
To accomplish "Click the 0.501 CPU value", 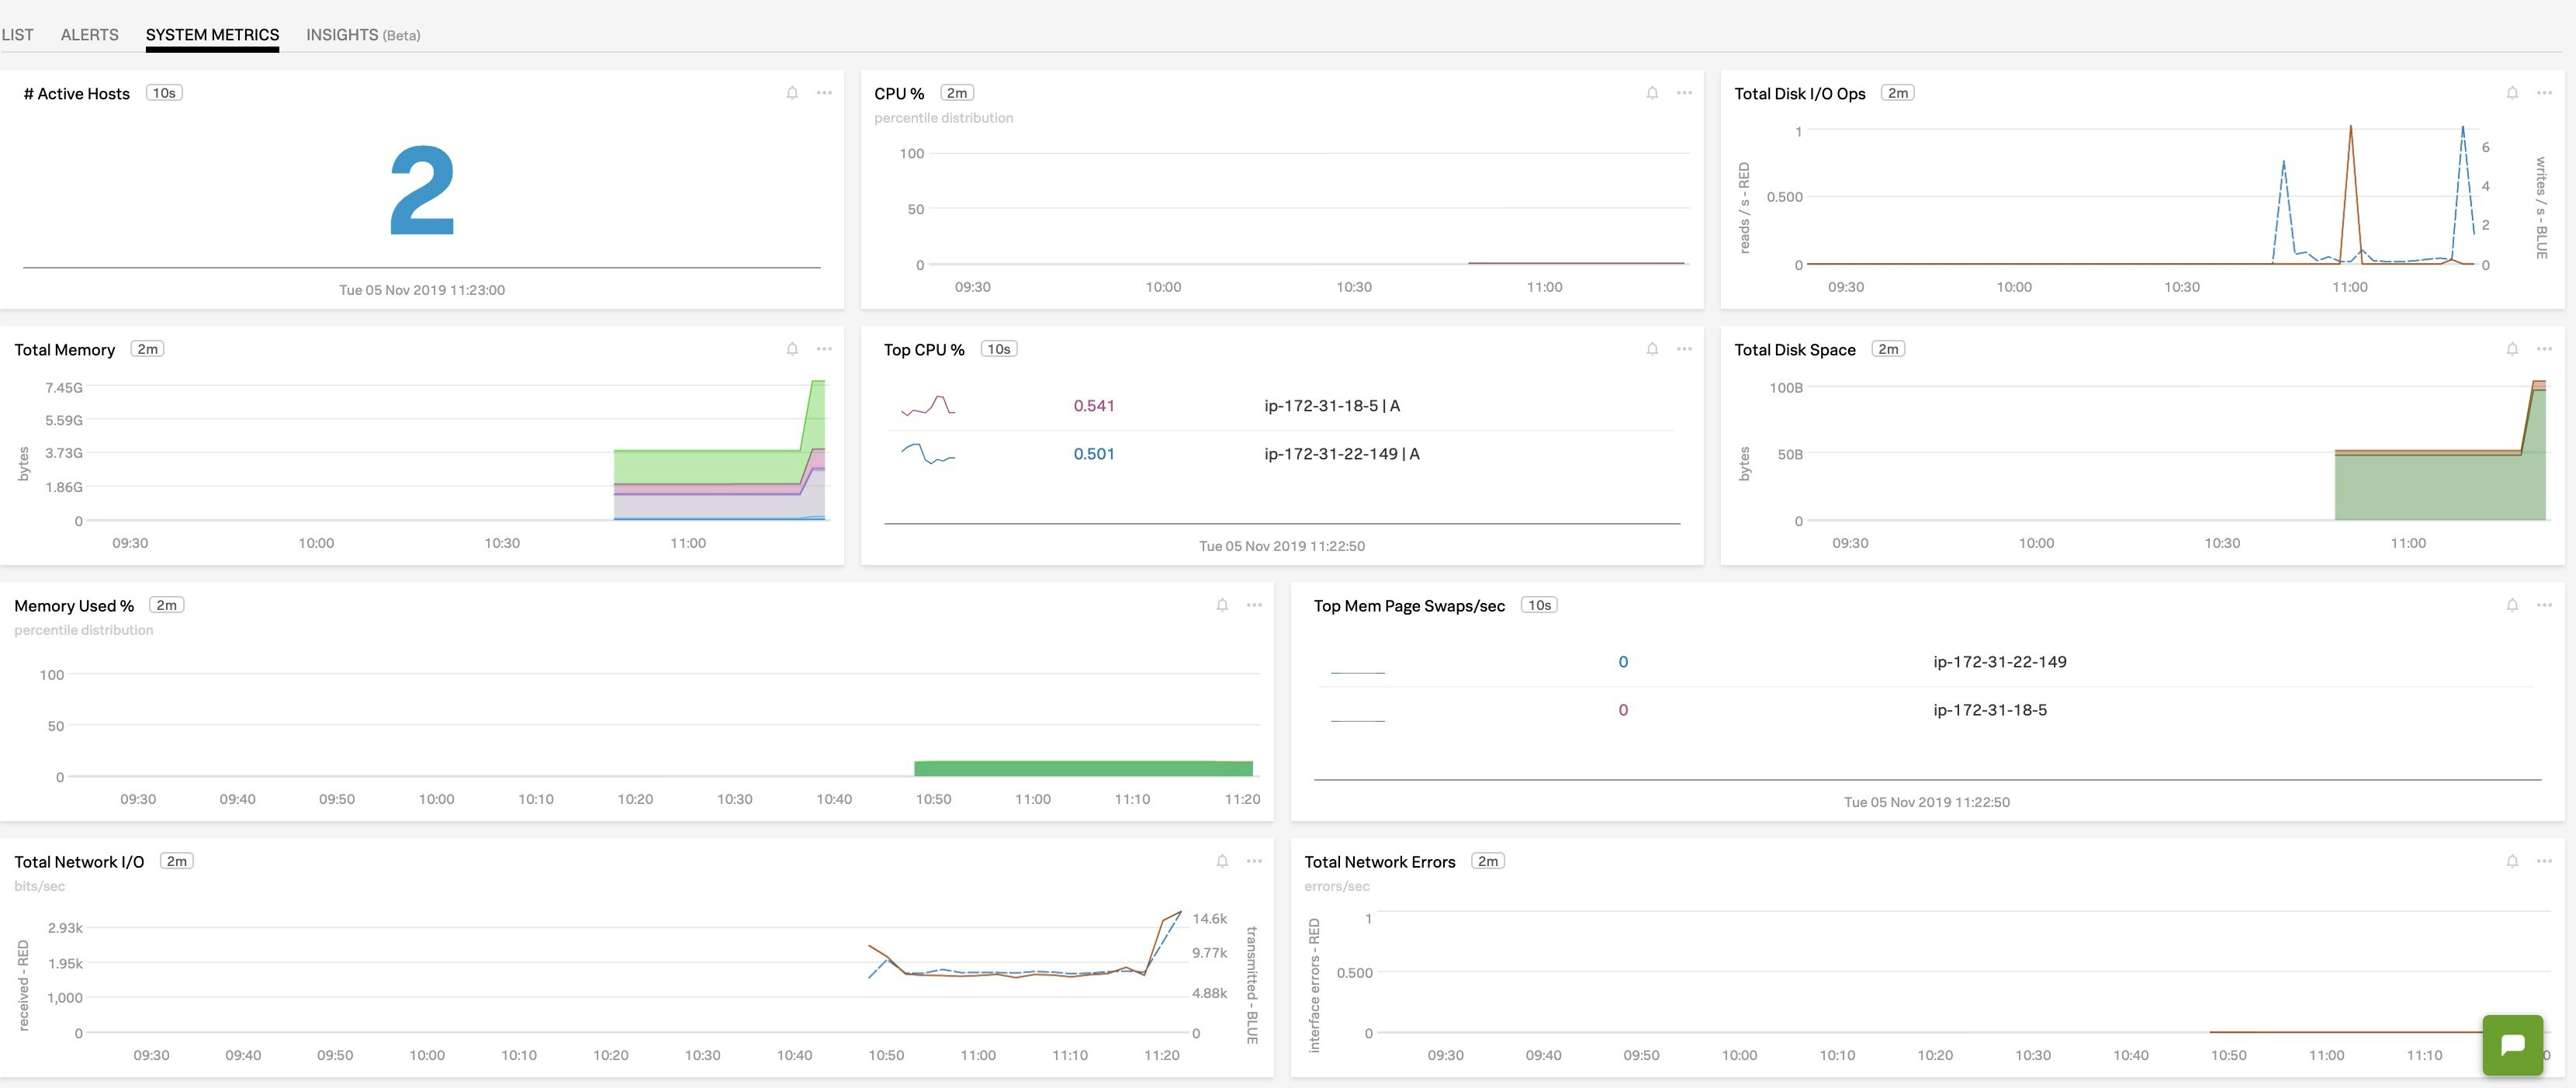I will [x=1093, y=454].
